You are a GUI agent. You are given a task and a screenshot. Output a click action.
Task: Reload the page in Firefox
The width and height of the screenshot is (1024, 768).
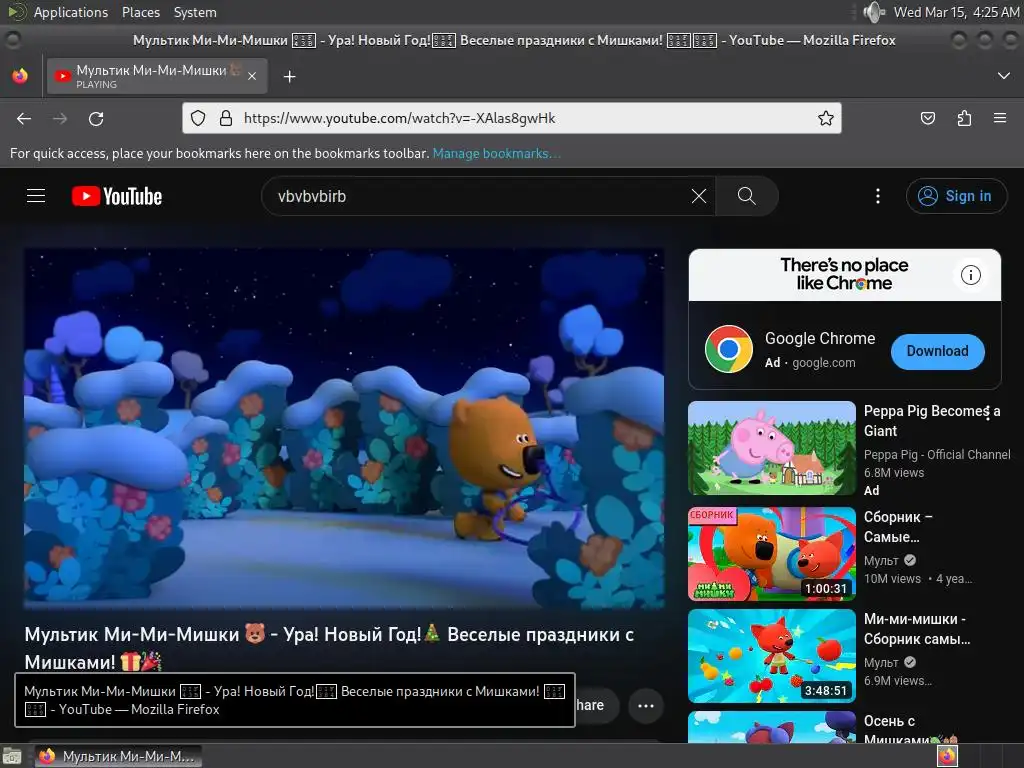(96, 118)
